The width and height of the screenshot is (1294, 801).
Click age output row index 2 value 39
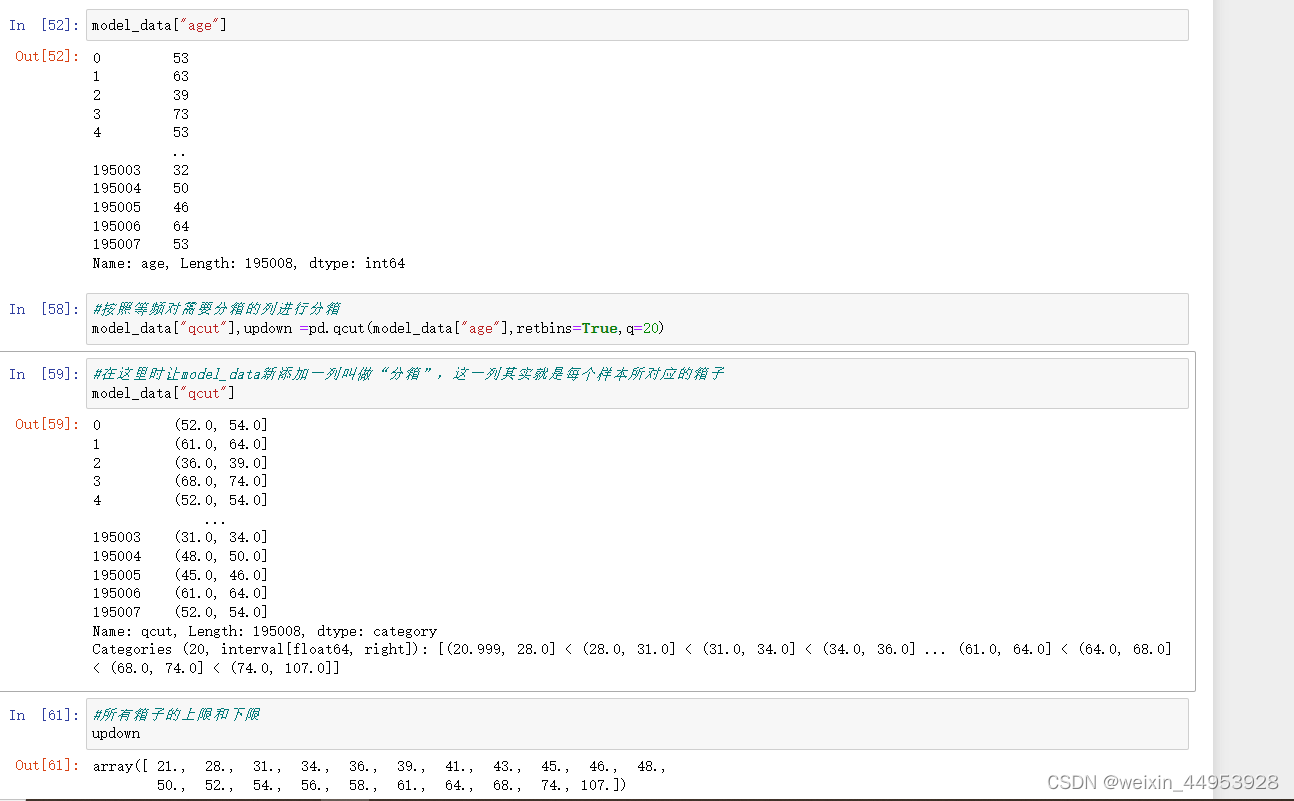[141, 95]
